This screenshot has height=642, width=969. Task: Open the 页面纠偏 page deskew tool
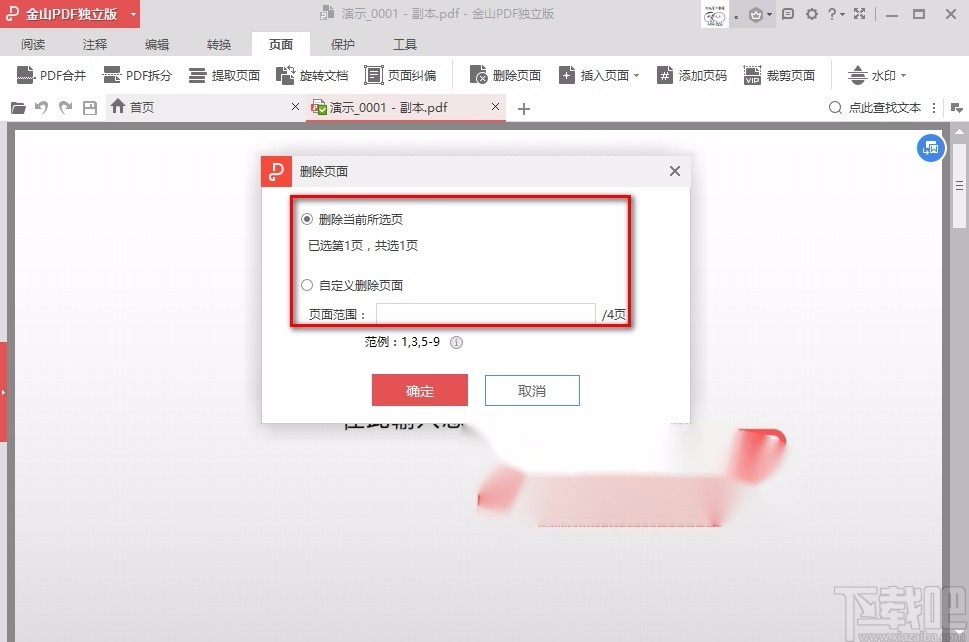point(402,74)
